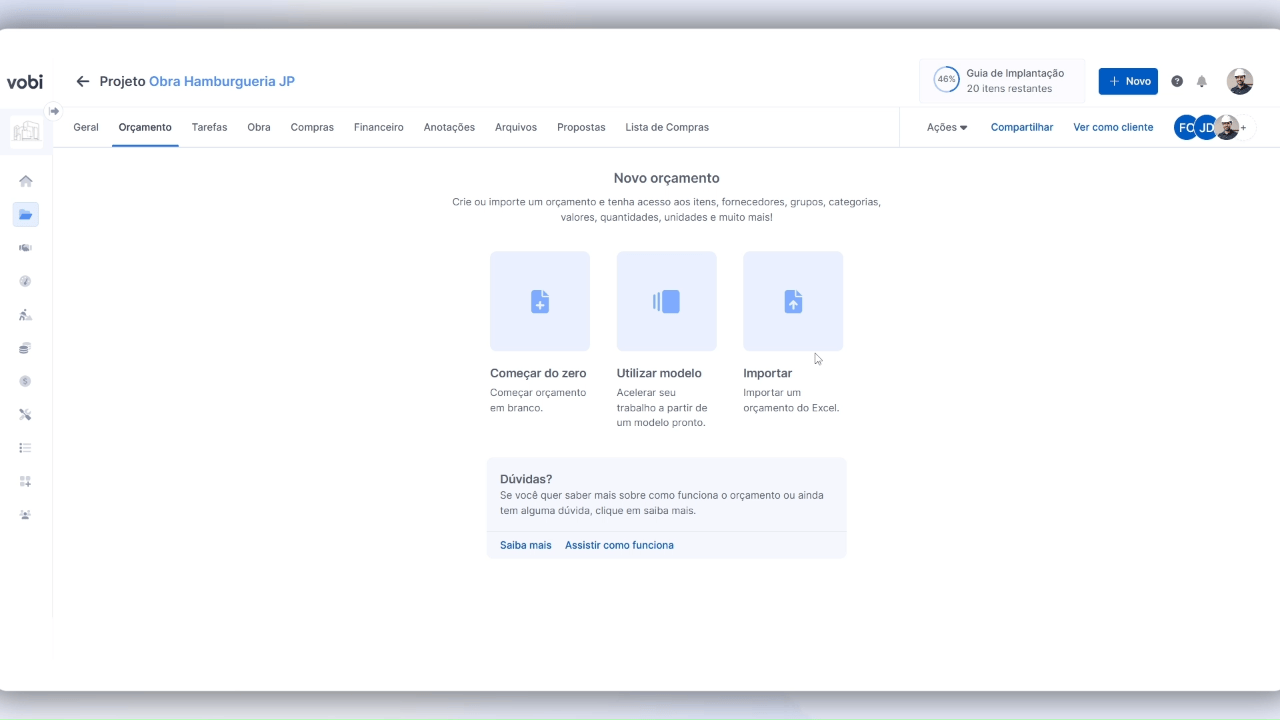Click the home icon in the sidebar
This screenshot has width=1280, height=720.
point(26,181)
